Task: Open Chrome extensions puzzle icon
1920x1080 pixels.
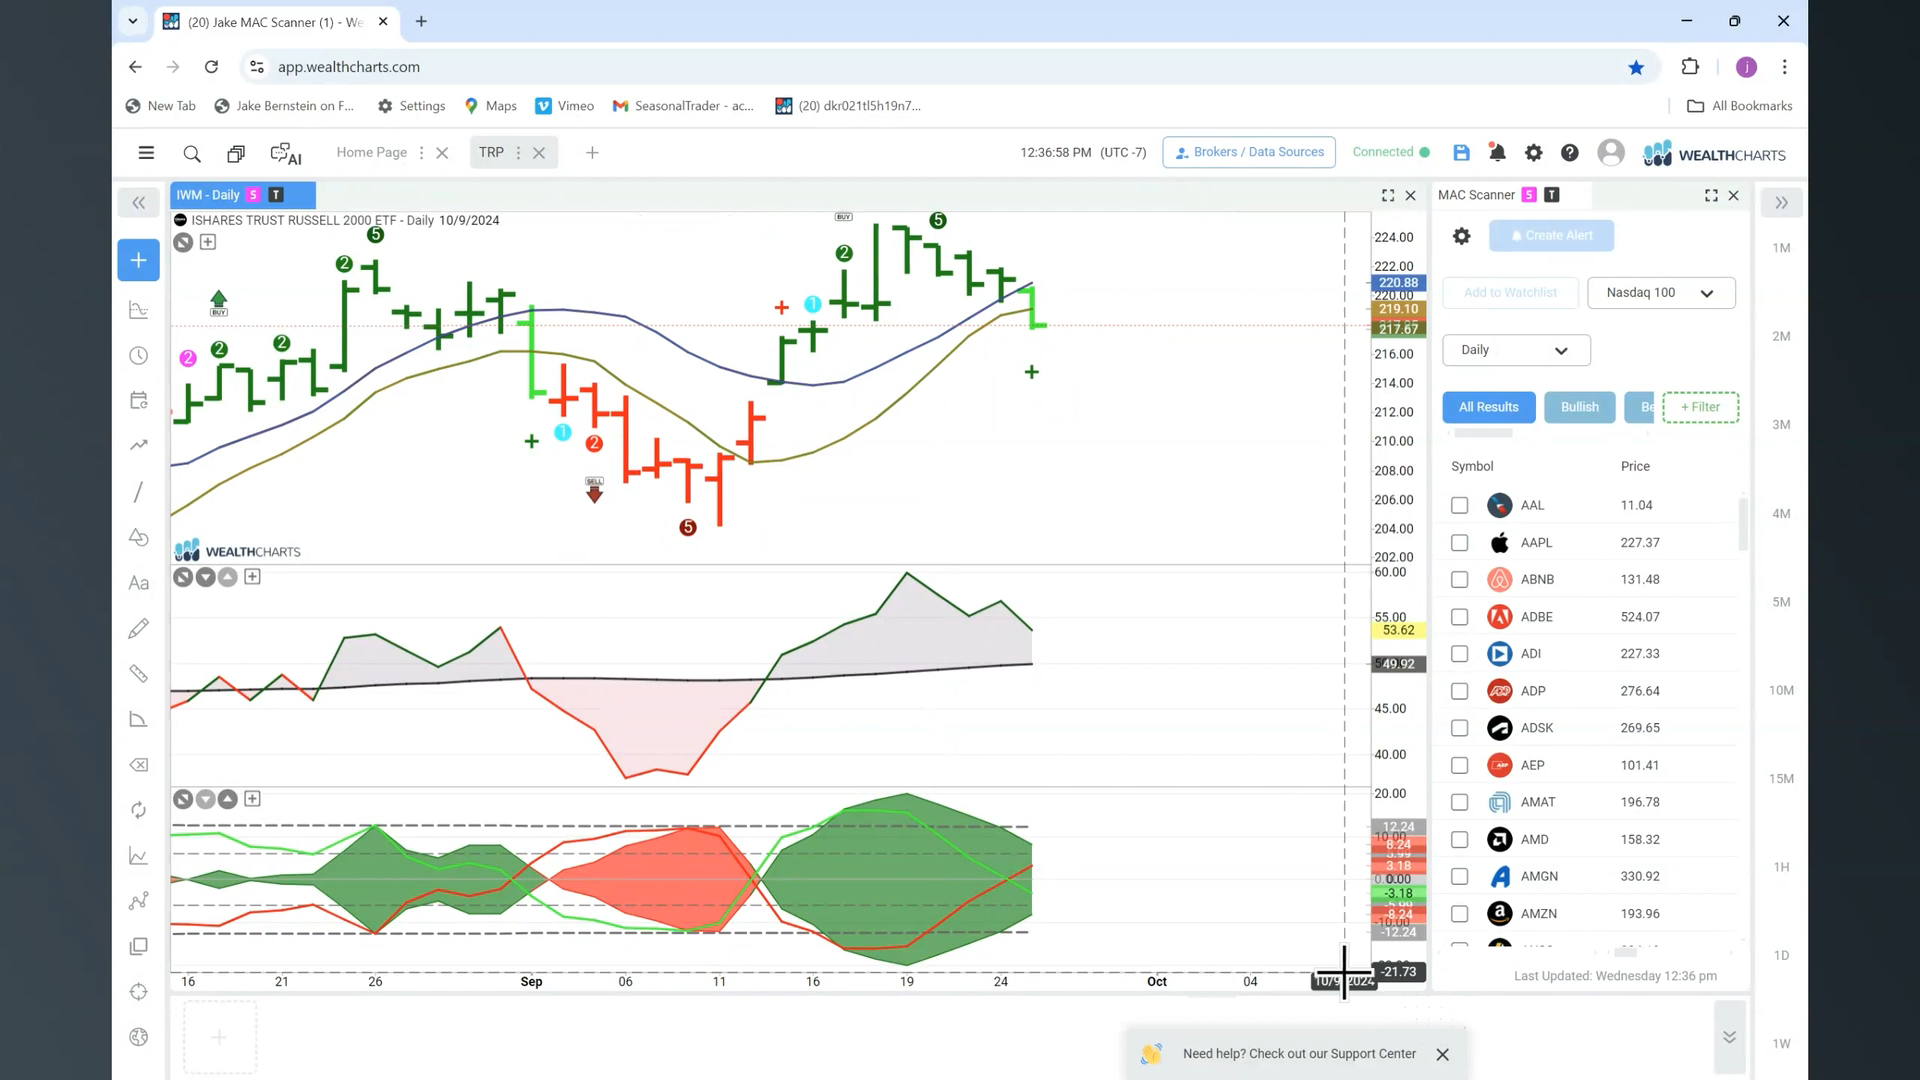Action: point(1689,67)
